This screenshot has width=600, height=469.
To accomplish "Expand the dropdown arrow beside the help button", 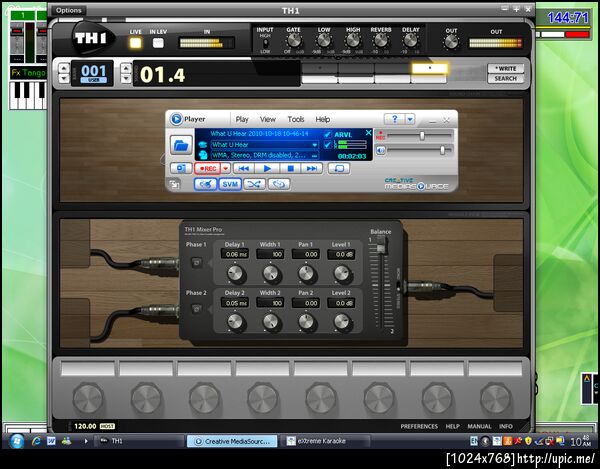I will tap(410, 119).
